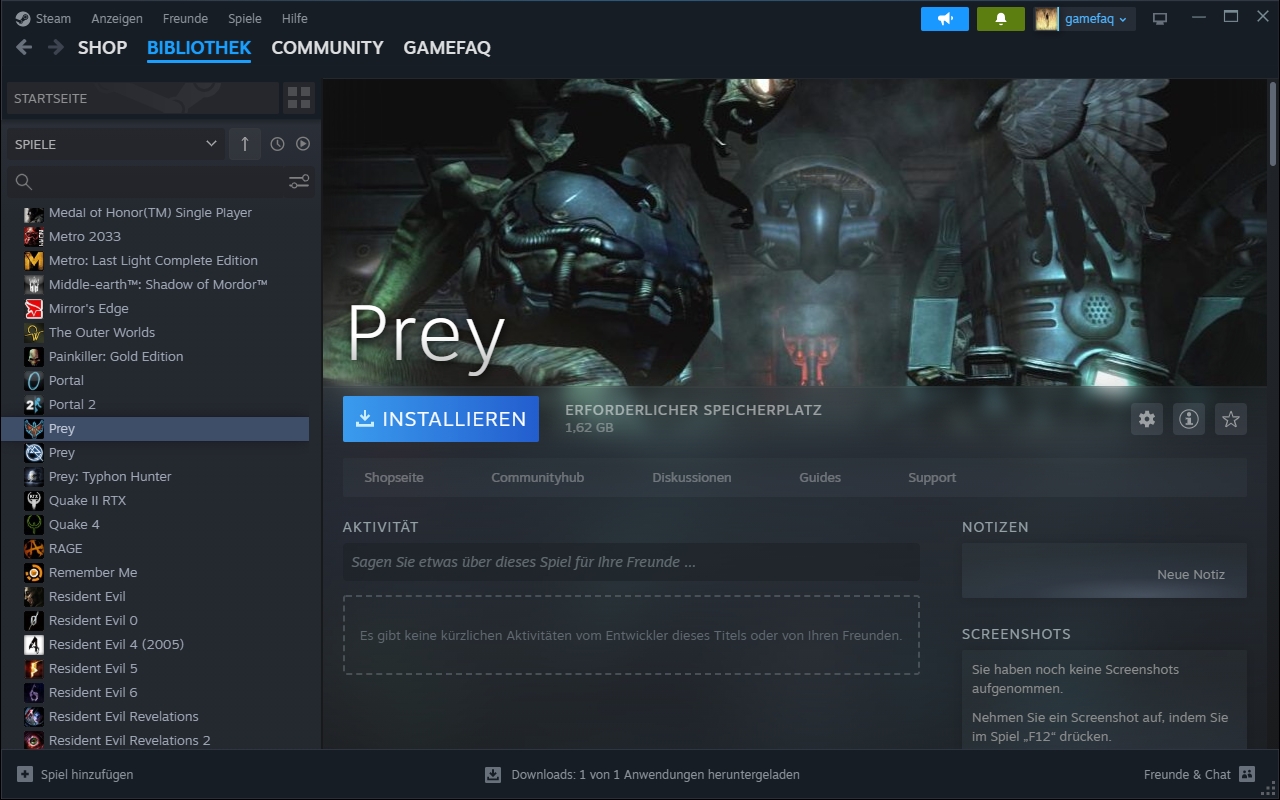Open the Hilfe menu
Image resolution: width=1280 pixels, height=800 pixels.
(295, 18)
